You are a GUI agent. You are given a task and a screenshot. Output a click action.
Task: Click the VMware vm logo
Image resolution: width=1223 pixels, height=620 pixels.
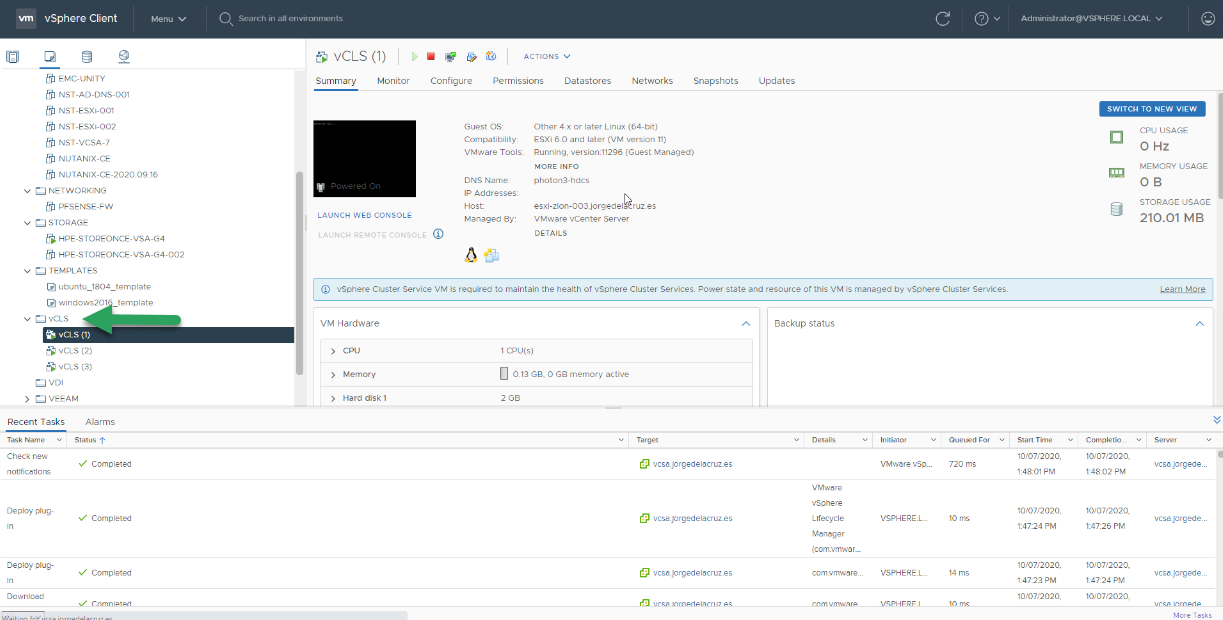tap(26, 18)
